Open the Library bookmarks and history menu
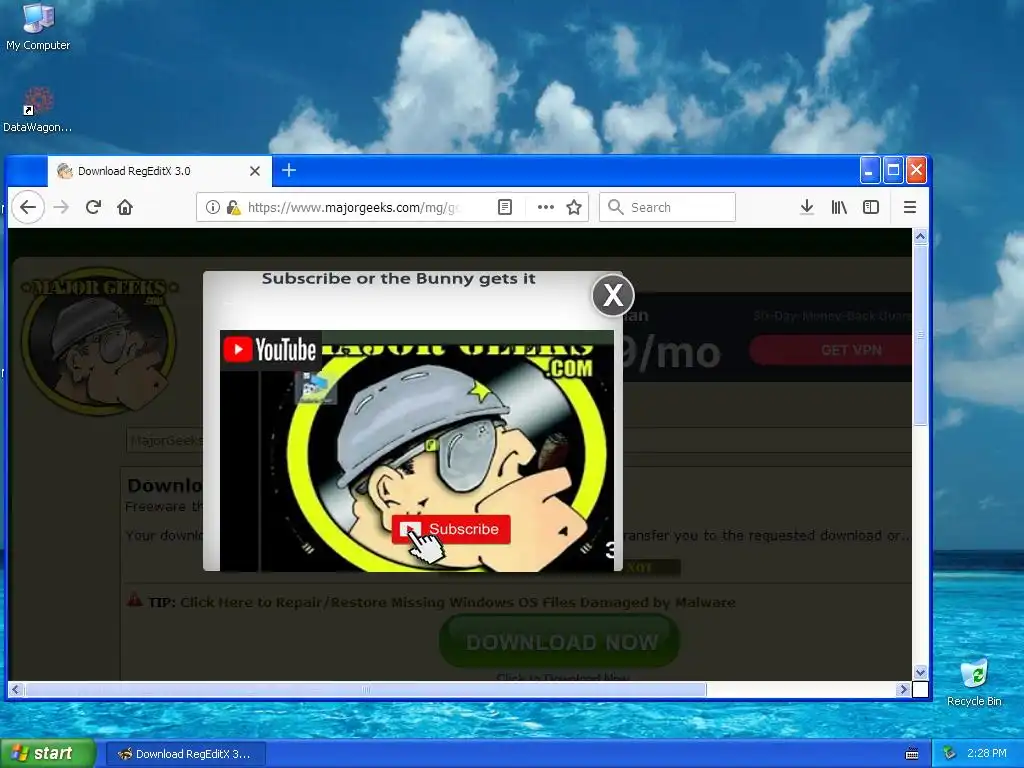 839,208
